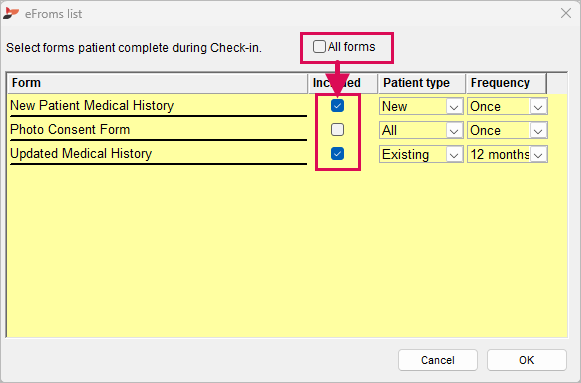Enable the All forms checkbox
This screenshot has width=581, height=383.
319,47
